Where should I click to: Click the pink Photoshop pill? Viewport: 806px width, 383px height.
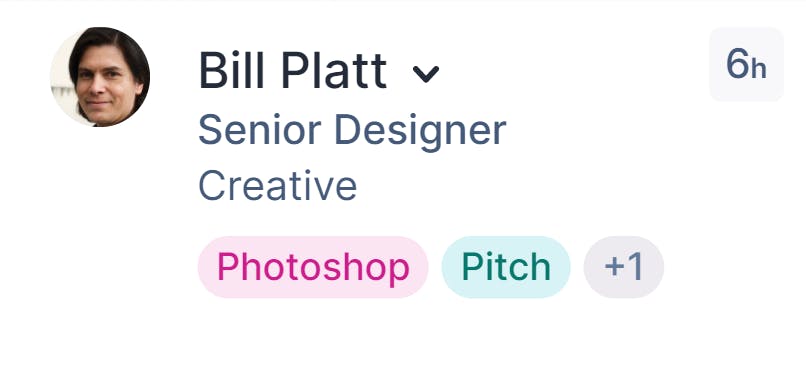[x=313, y=267]
